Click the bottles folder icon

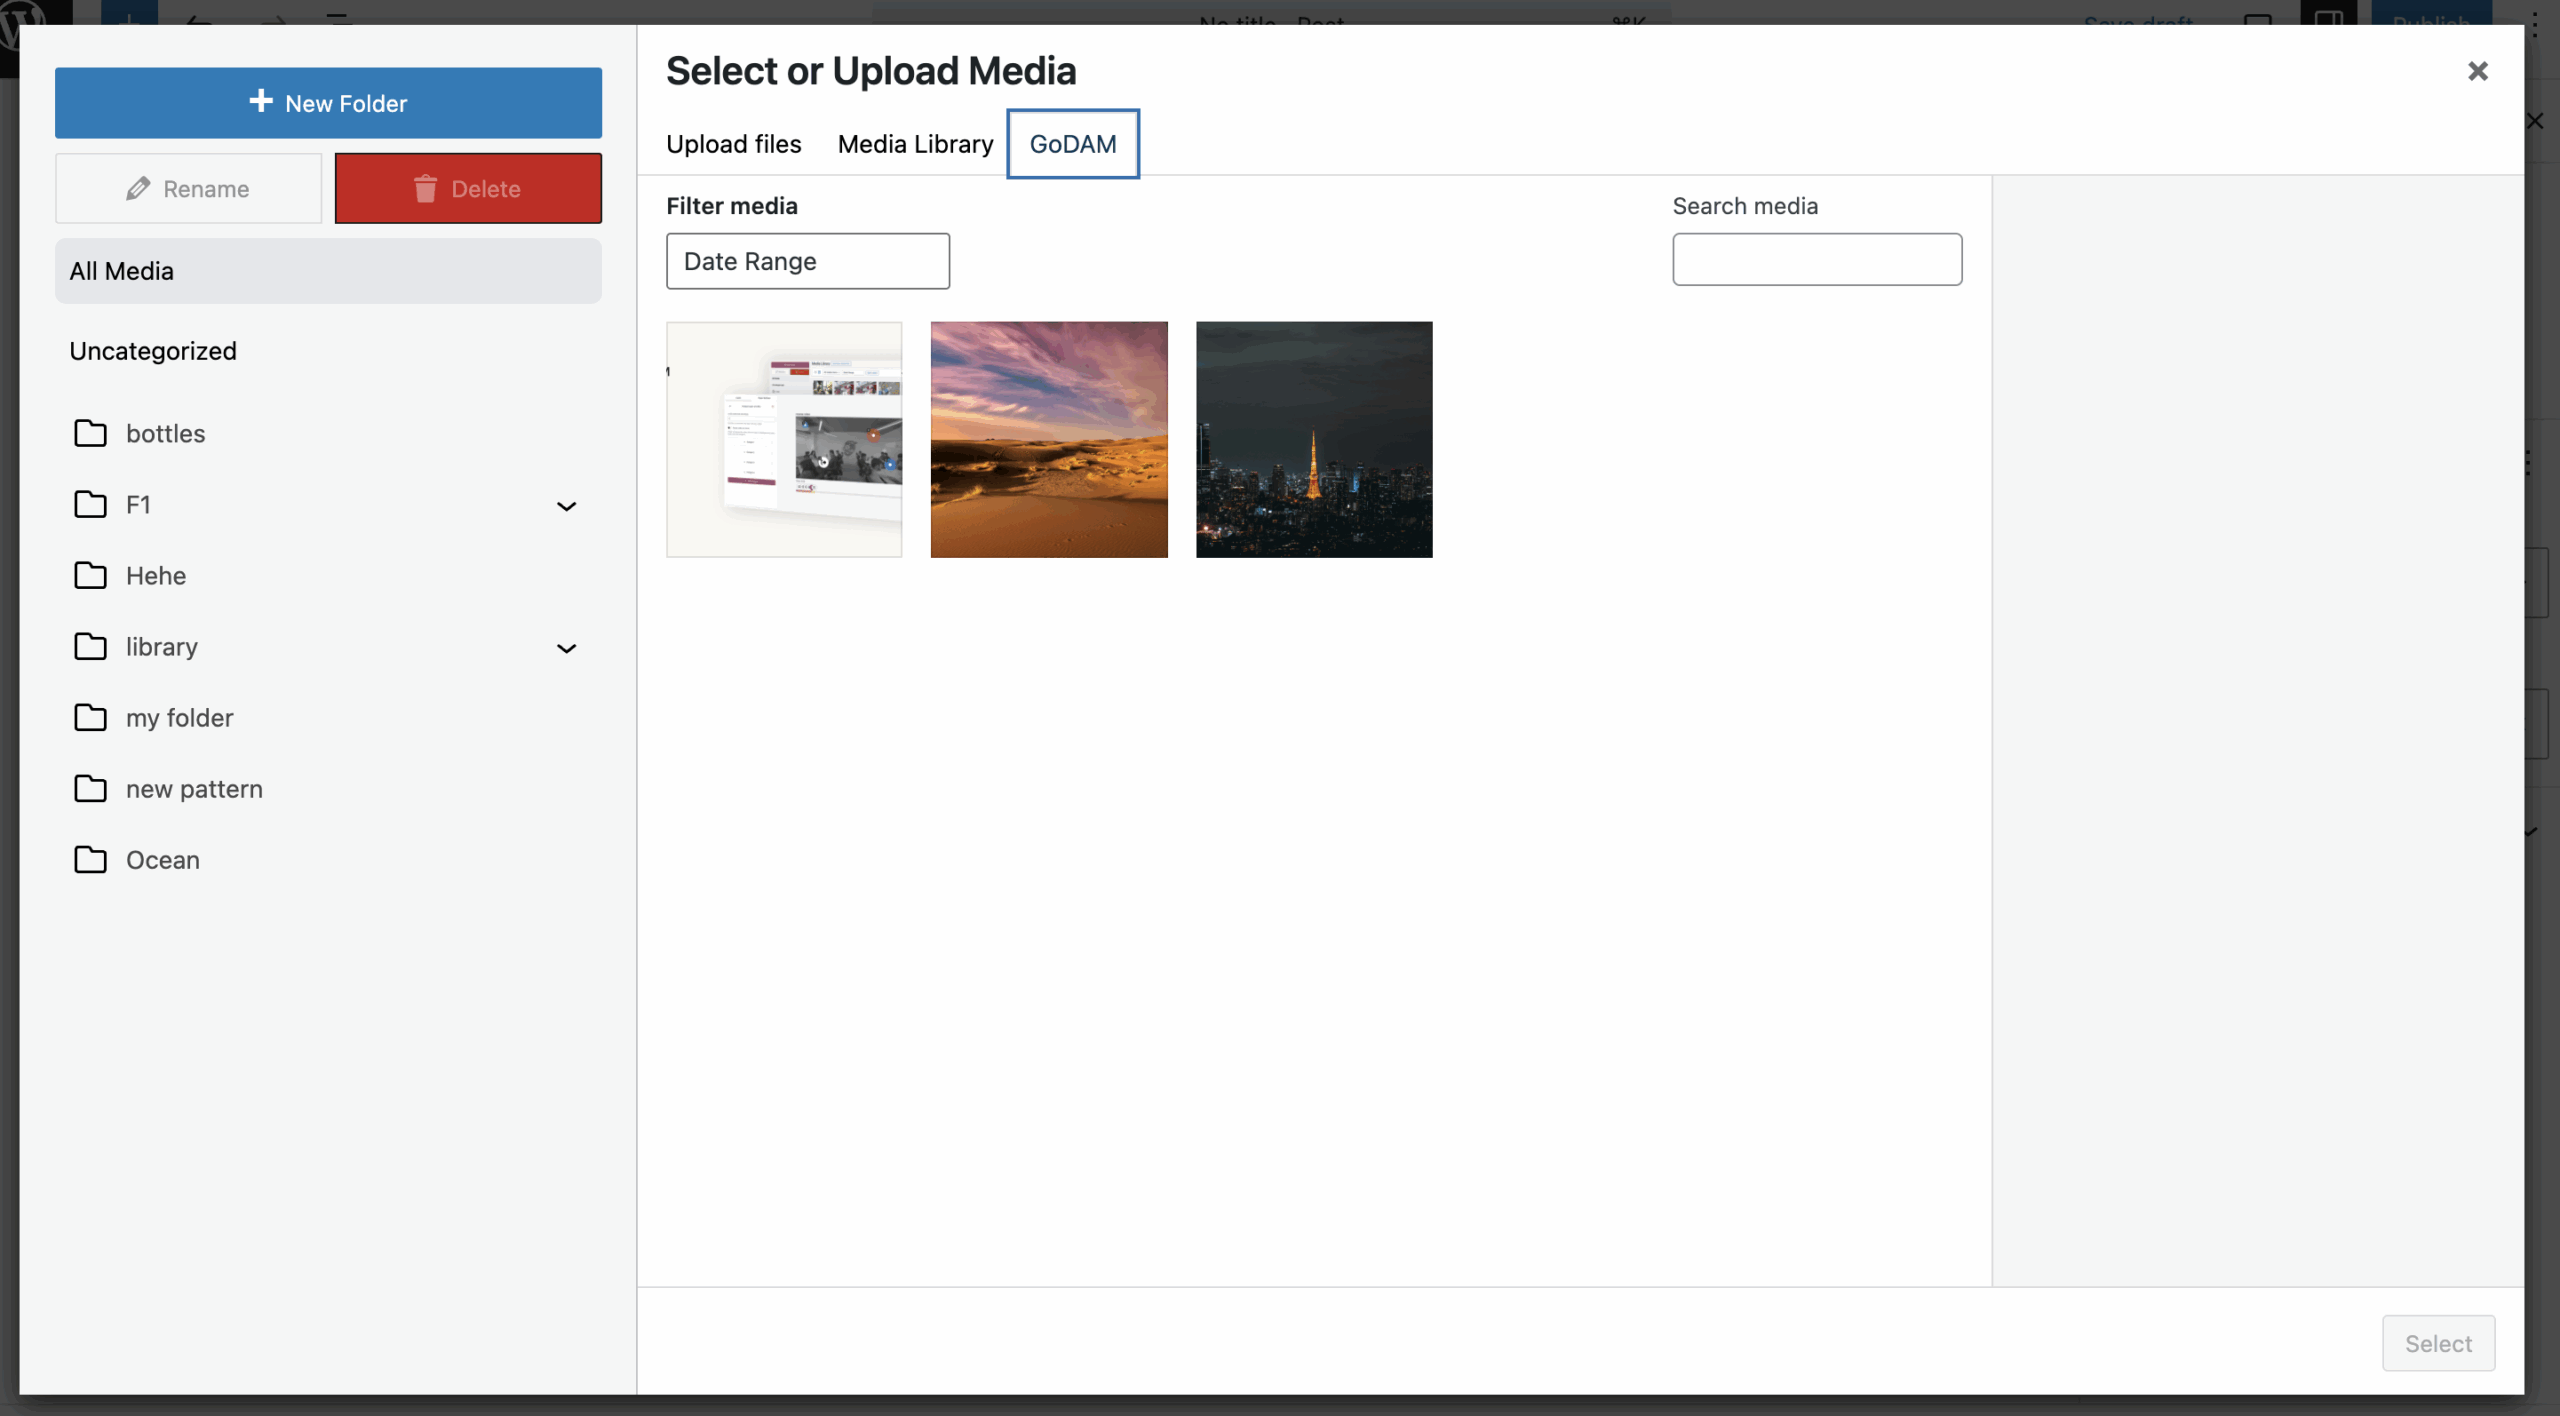[x=91, y=433]
